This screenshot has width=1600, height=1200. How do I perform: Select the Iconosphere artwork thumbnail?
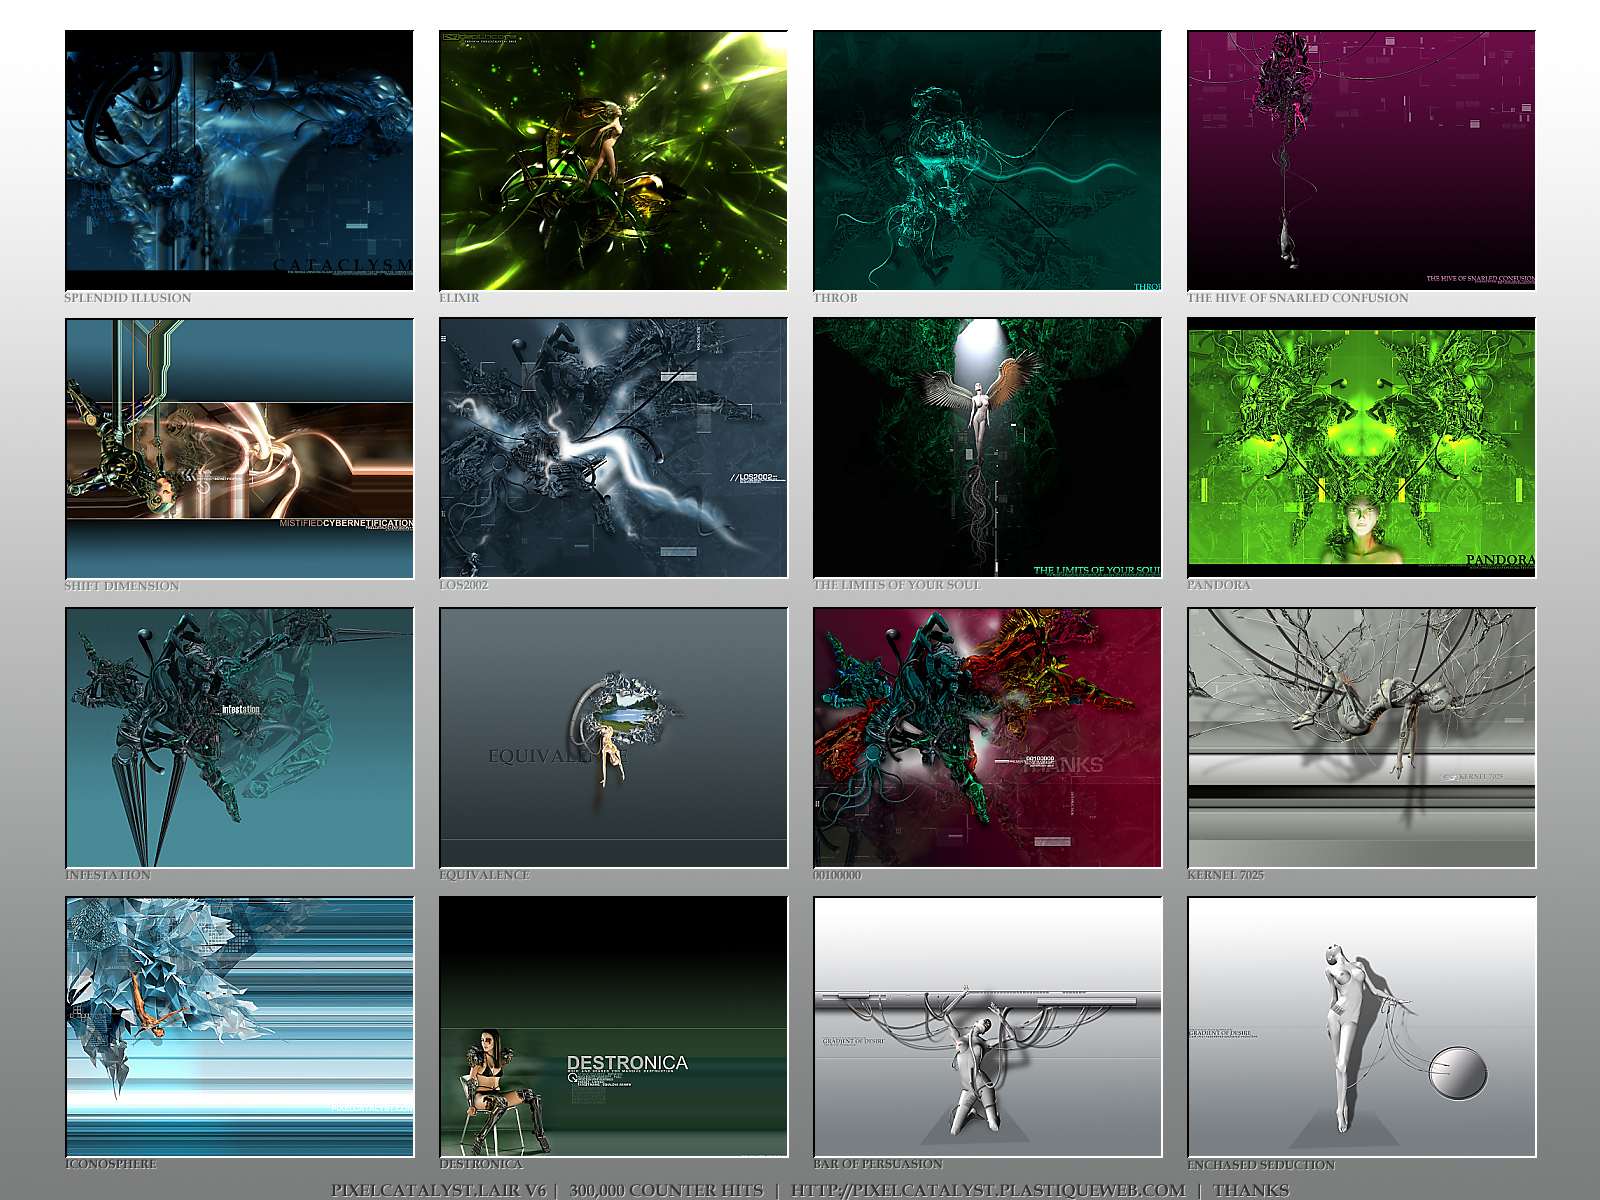tap(239, 1026)
